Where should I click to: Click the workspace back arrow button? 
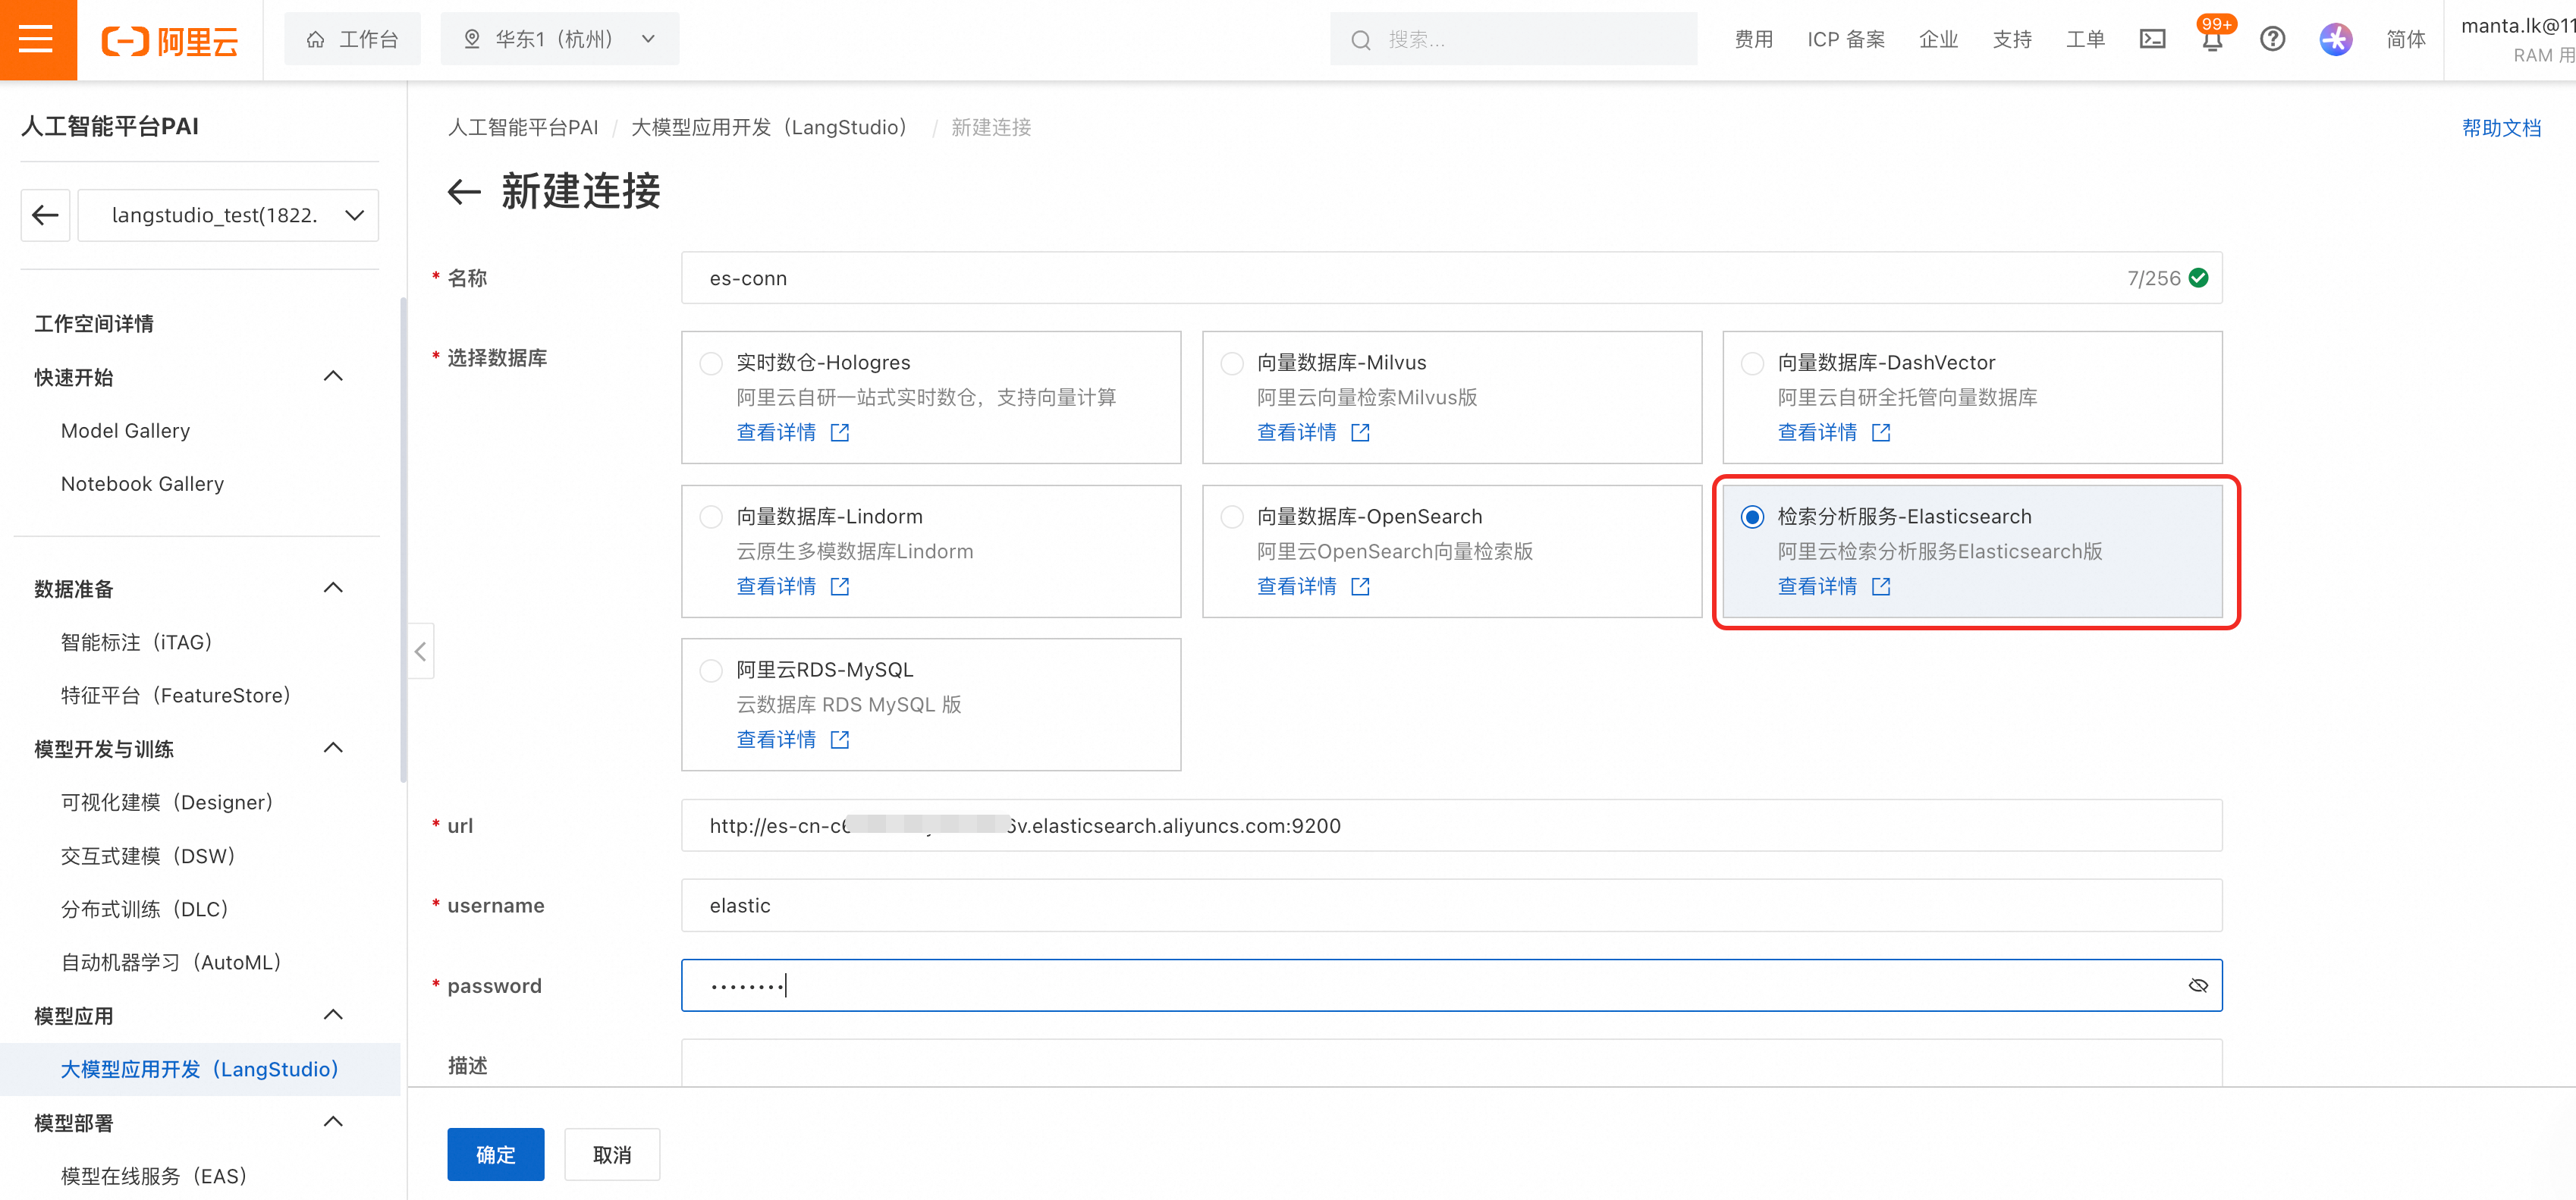pyautogui.click(x=45, y=215)
